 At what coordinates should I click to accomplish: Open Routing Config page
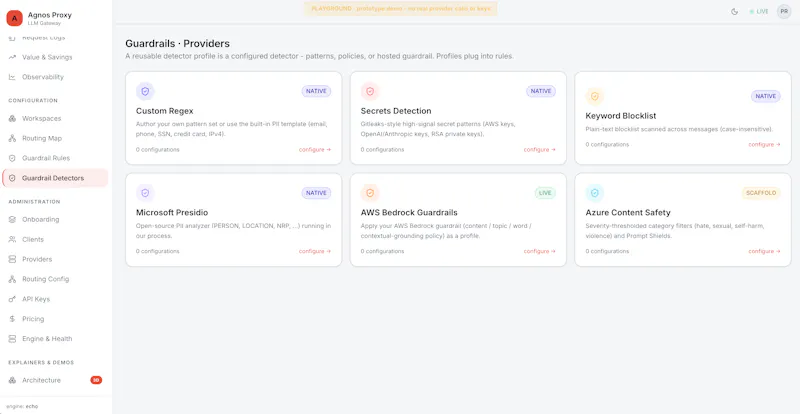(x=55, y=279)
